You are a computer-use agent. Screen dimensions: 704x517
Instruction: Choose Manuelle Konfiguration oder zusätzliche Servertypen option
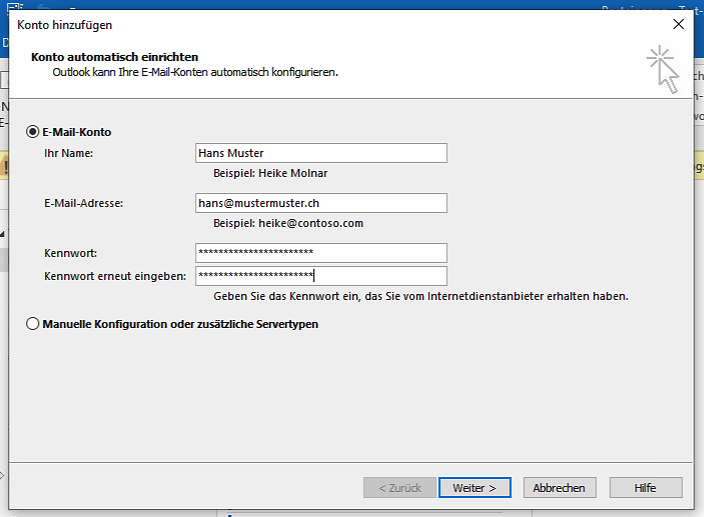[33, 324]
